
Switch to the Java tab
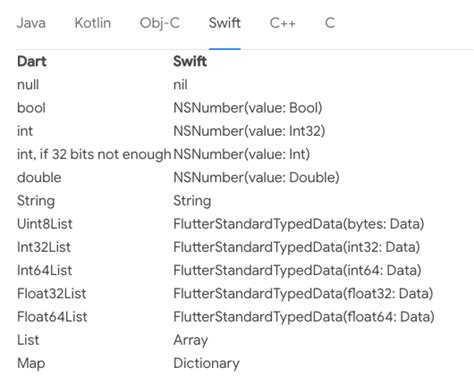pyautogui.click(x=31, y=23)
